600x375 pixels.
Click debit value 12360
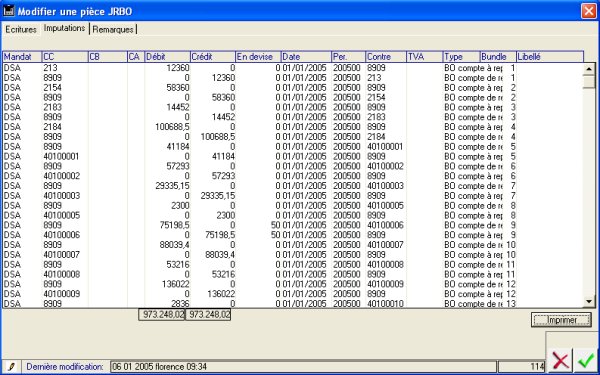178,68
